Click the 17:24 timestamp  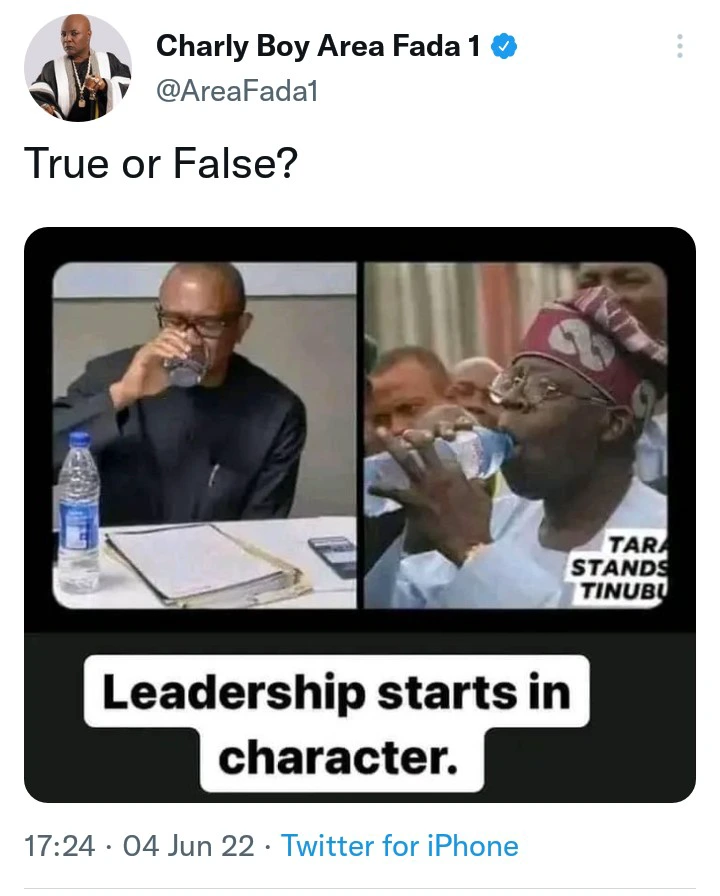[x=59, y=846]
